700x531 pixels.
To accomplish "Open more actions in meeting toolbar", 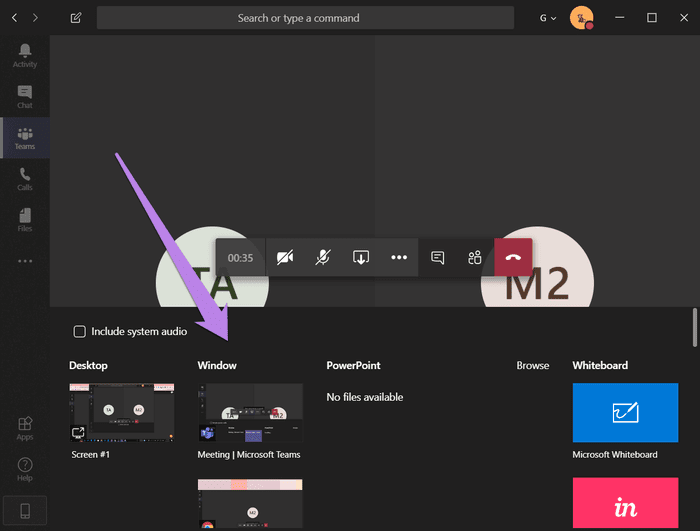I will point(399,258).
